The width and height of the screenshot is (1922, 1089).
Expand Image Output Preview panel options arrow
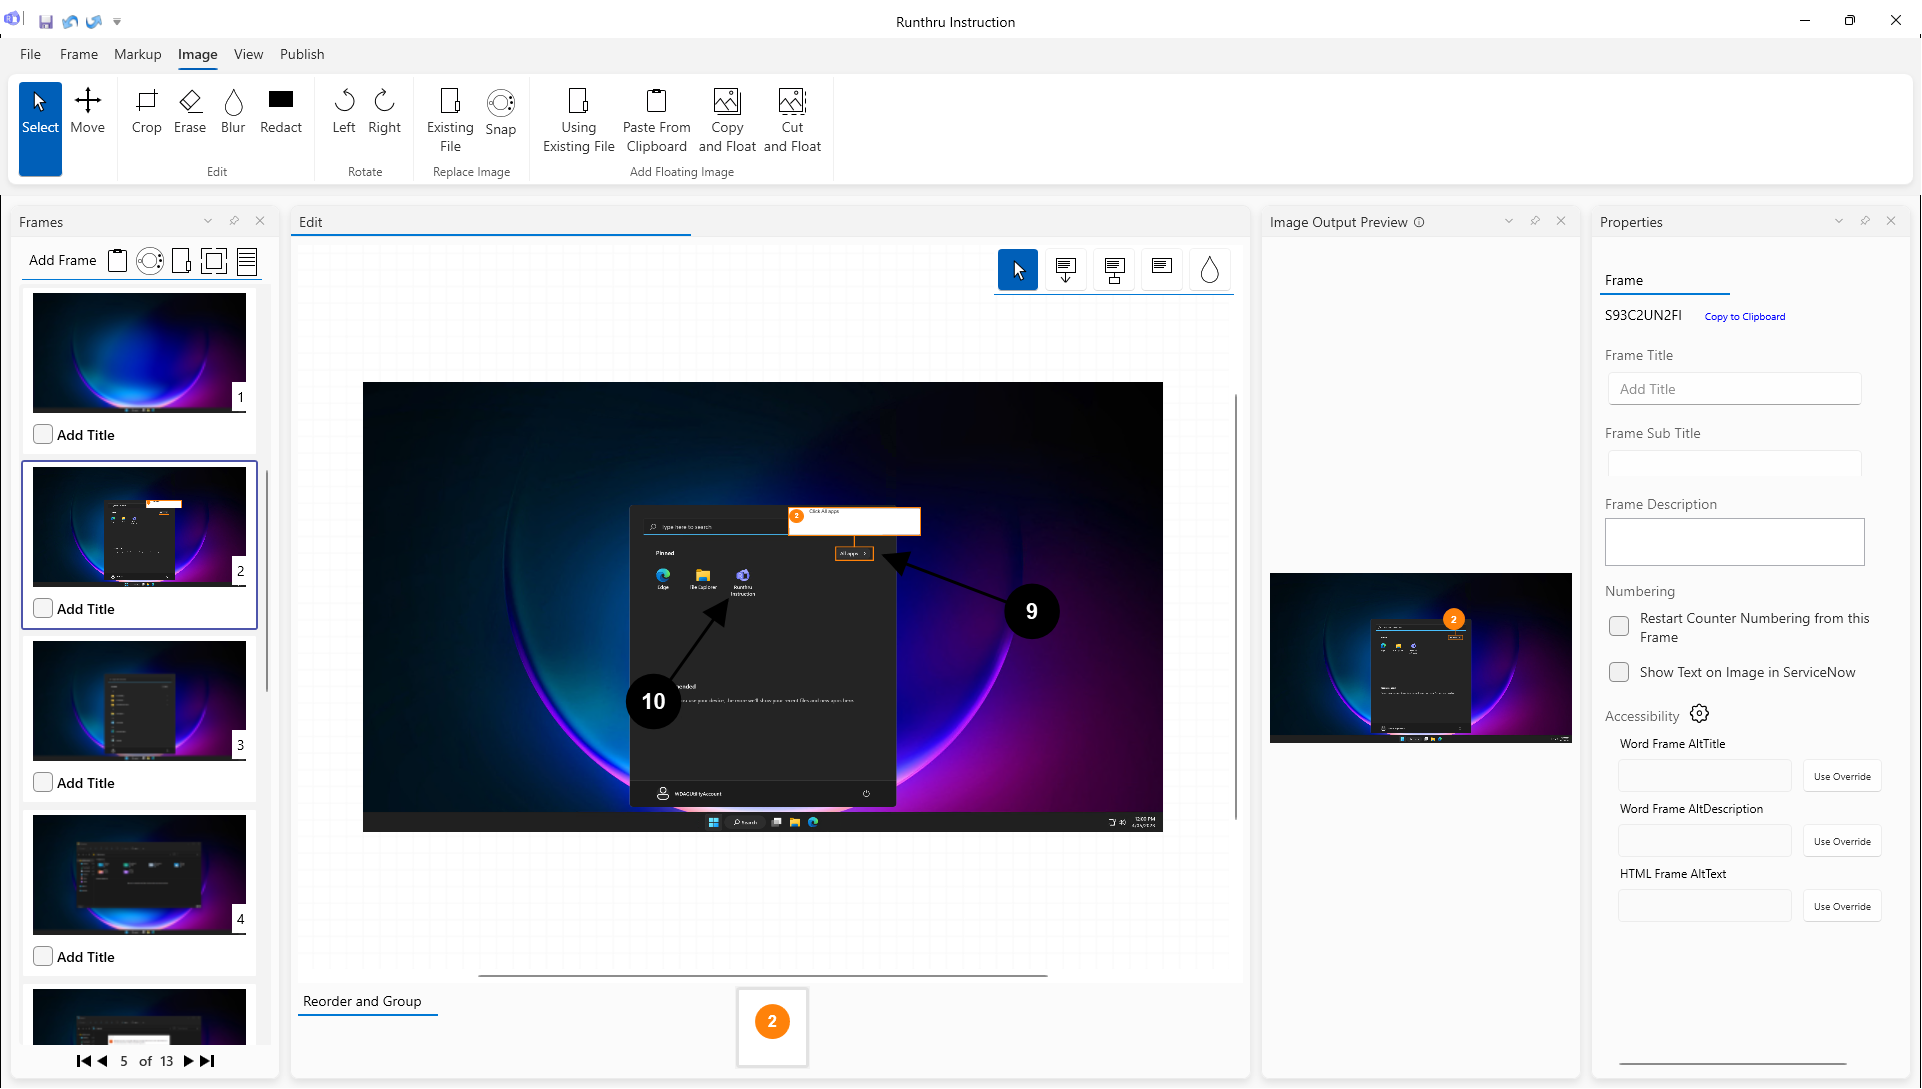click(x=1509, y=221)
